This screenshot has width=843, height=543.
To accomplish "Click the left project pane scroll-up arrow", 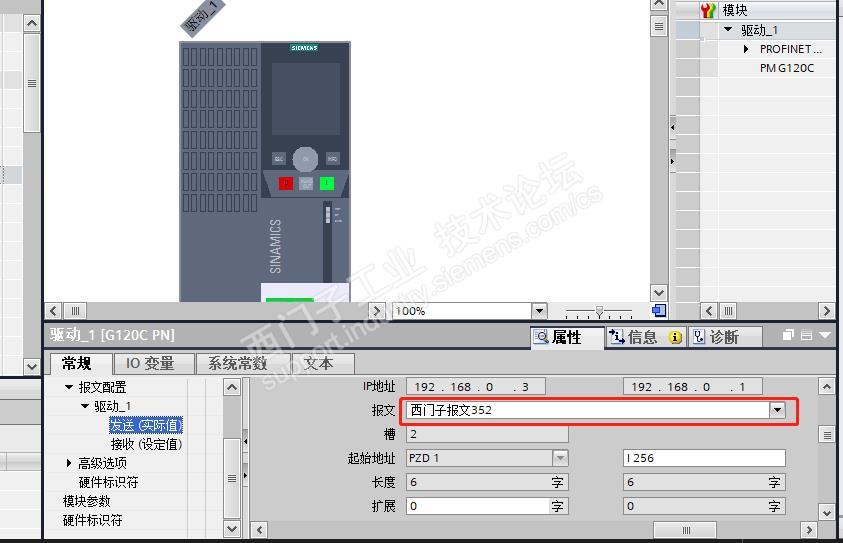I will click(32, 23).
